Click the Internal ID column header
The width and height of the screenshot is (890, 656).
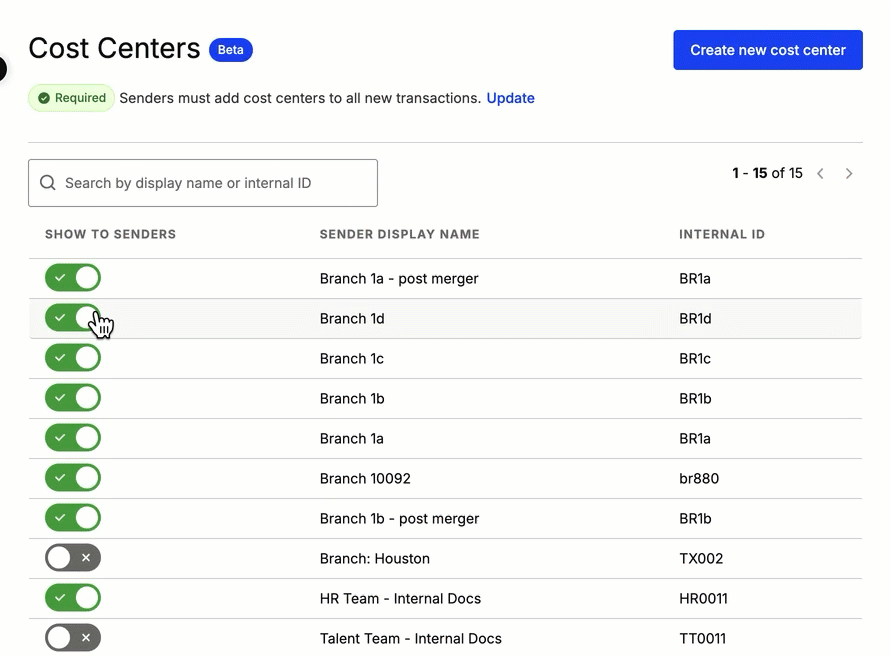click(722, 234)
